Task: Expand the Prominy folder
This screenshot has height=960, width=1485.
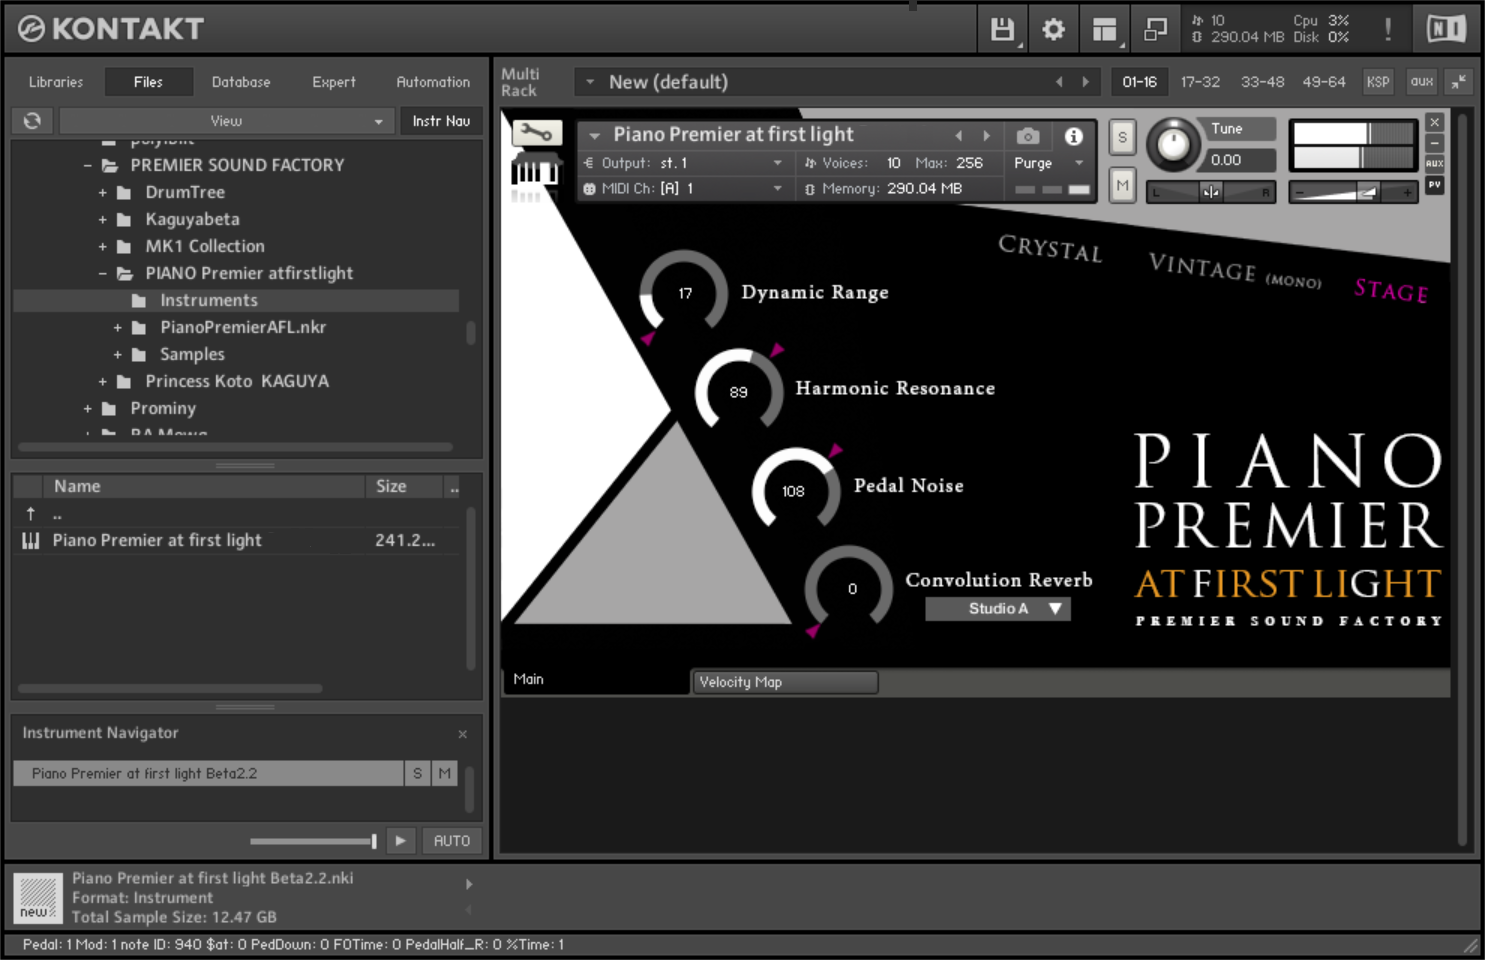Action: pos(88,408)
